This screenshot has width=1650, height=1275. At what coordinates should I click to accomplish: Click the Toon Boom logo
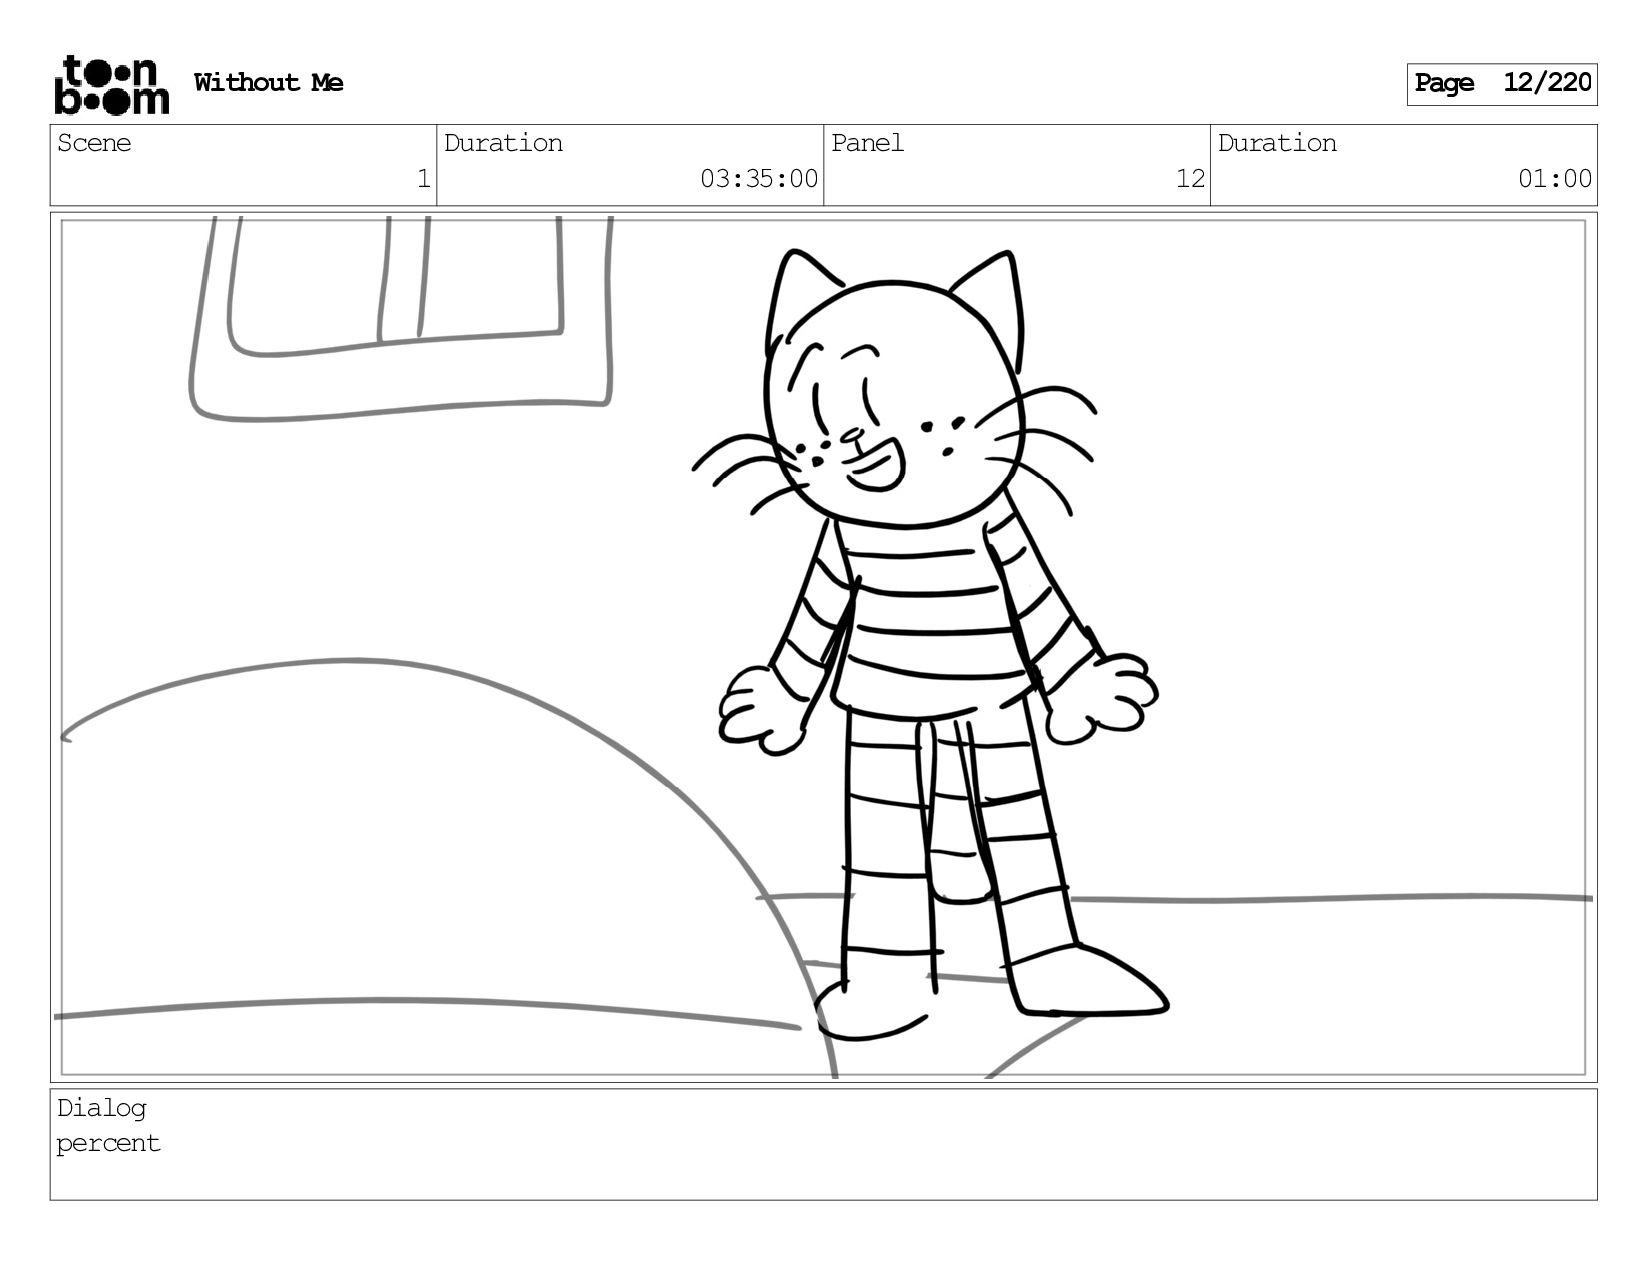(111, 84)
